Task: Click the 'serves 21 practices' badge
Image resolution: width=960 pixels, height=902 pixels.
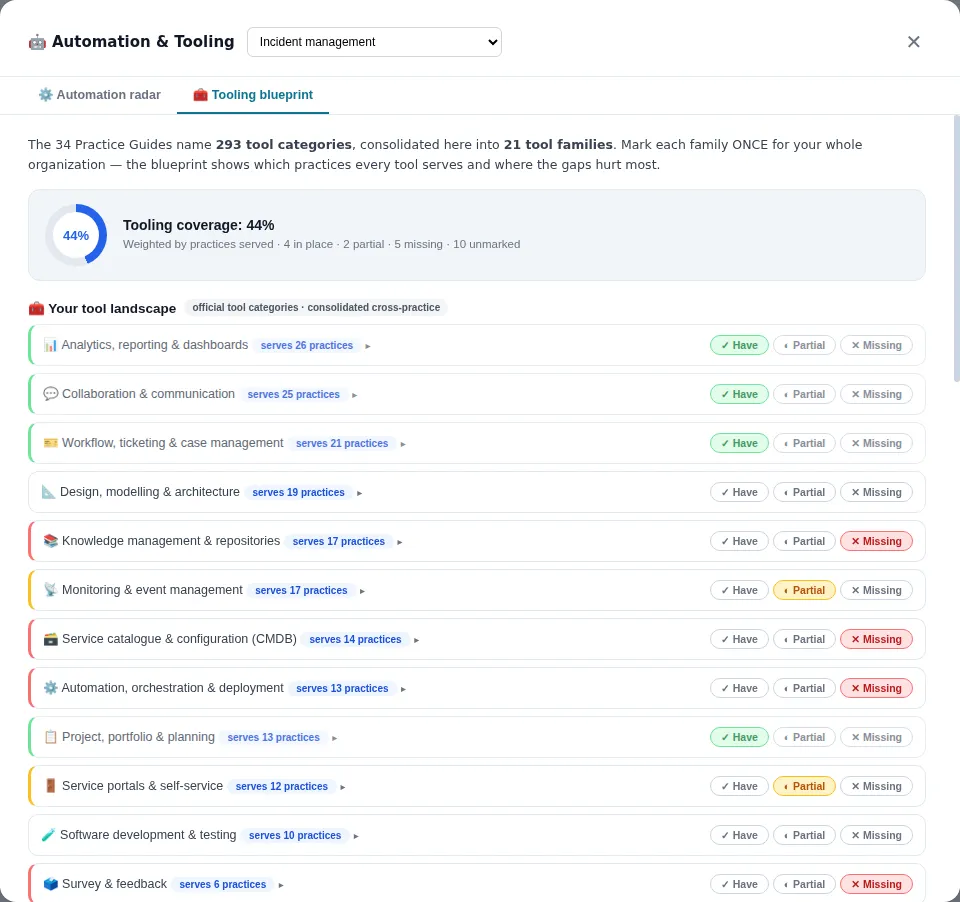Action: click(x=342, y=443)
